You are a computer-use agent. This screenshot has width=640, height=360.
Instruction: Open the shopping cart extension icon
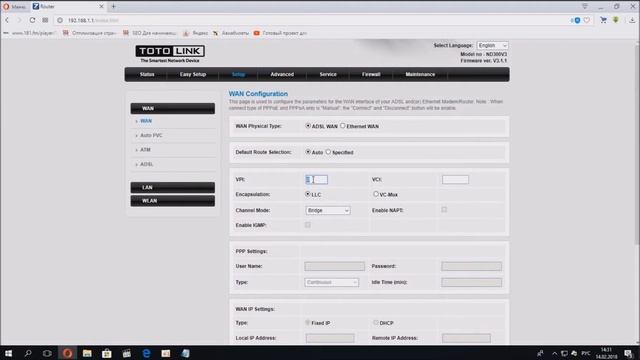[603, 20]
